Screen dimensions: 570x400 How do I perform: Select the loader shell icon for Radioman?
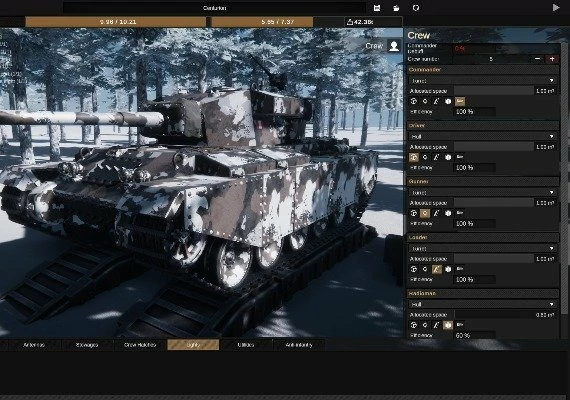click(x=437, y=325)
